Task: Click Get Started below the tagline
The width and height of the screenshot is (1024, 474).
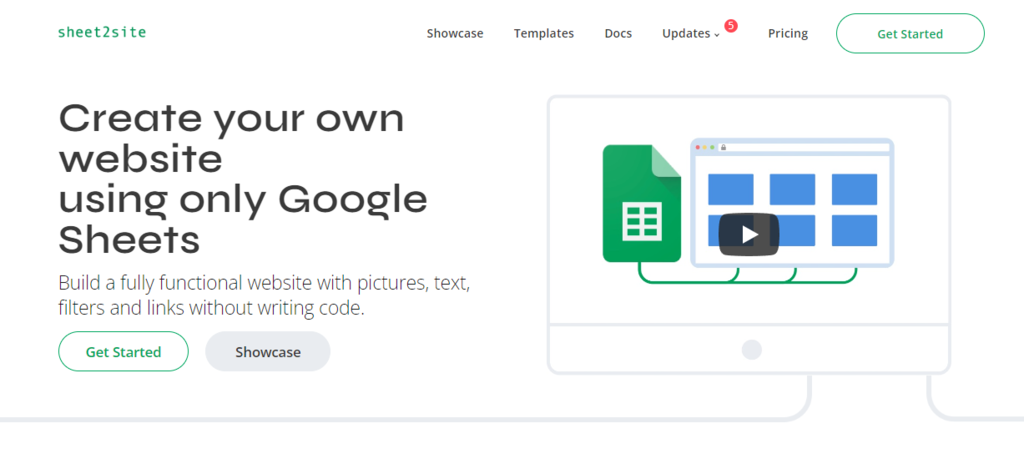Action: click(123, 352)
